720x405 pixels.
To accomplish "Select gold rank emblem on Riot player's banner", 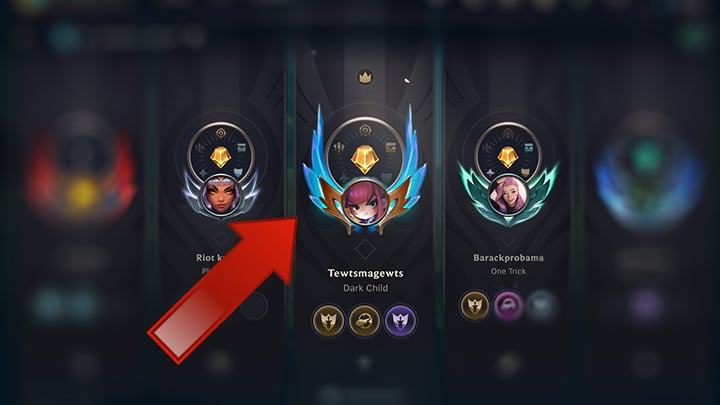I will coord(220,158).
